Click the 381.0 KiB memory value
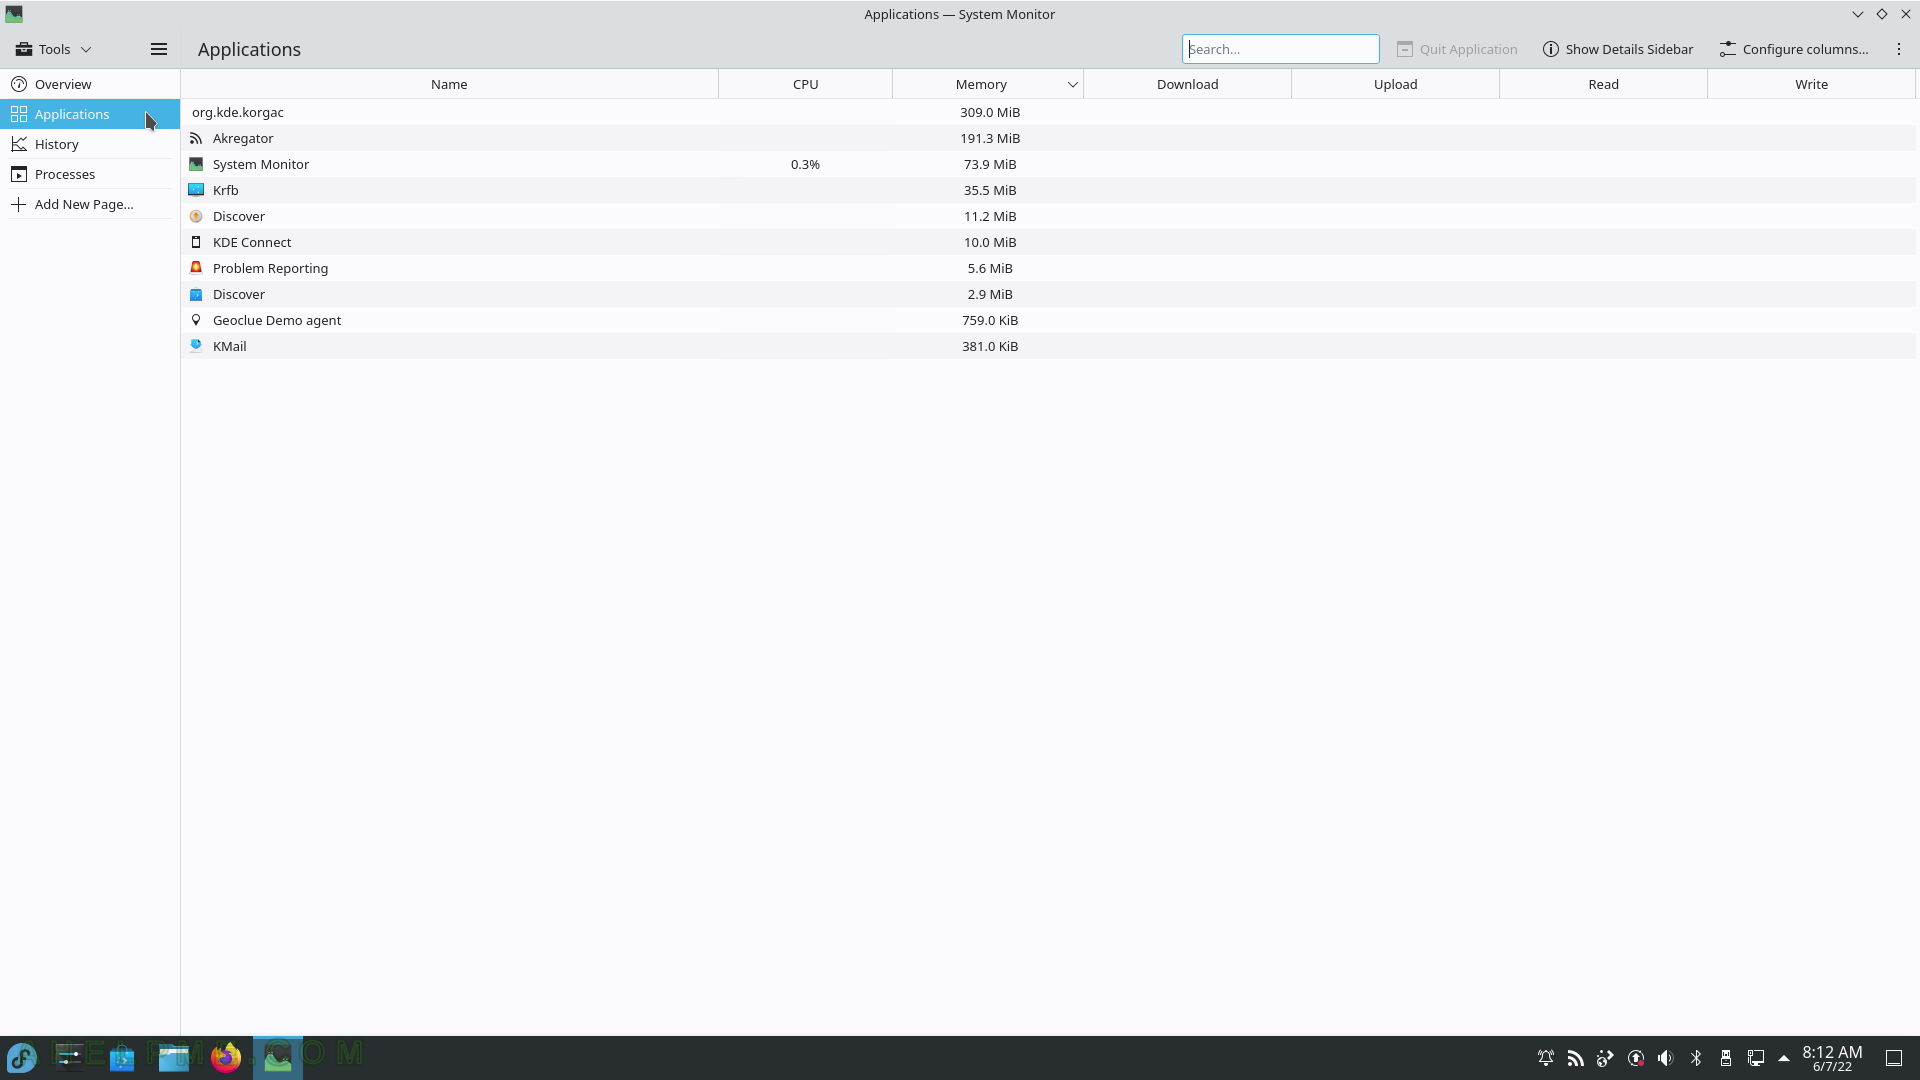Viewport: 1920px width, 1080px height. (990, 346)
